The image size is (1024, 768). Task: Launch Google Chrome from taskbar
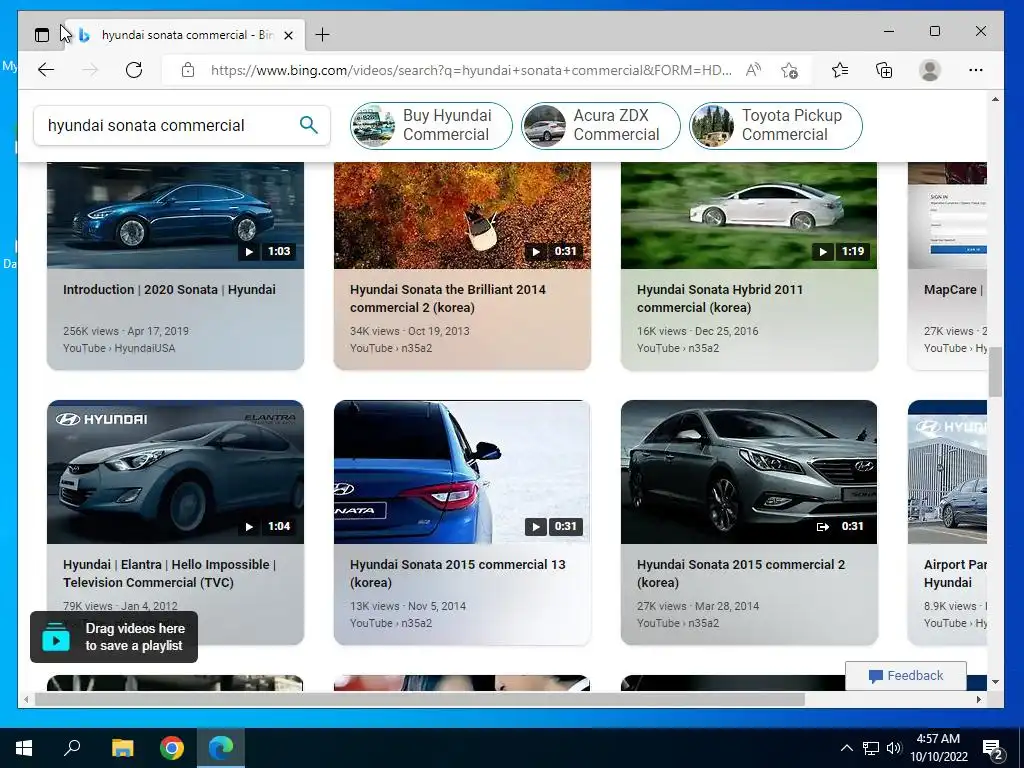coord(172,748)
